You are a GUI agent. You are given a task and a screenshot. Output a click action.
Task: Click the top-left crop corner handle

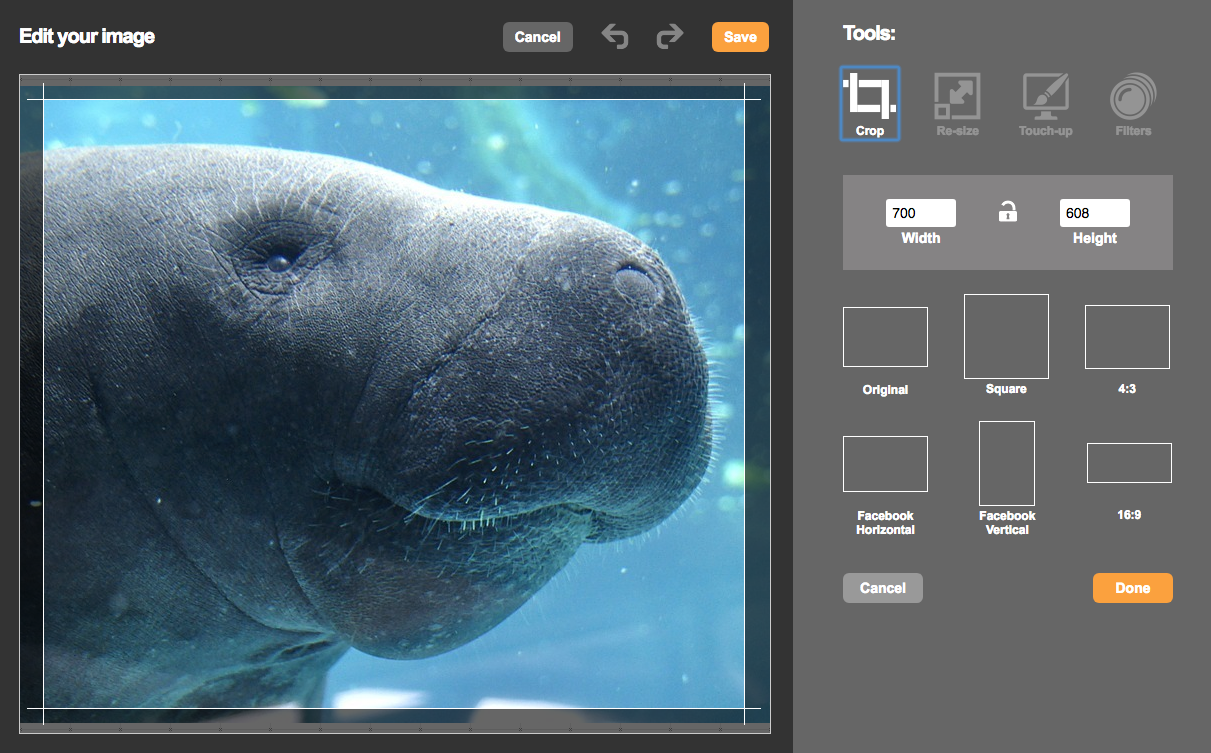click(44, 99)
